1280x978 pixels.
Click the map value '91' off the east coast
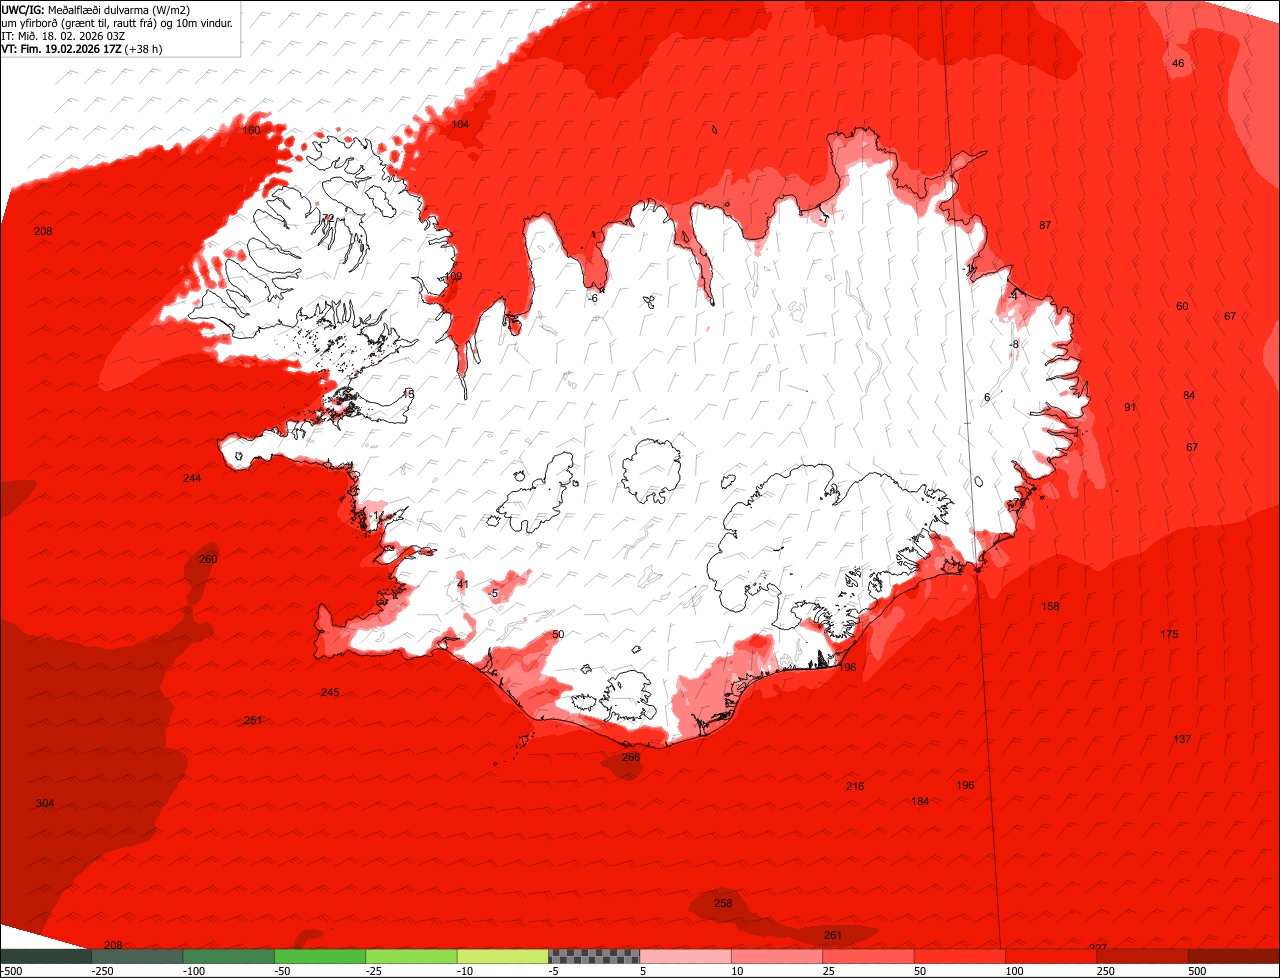pyautogui.click(x=1130, y=407)
